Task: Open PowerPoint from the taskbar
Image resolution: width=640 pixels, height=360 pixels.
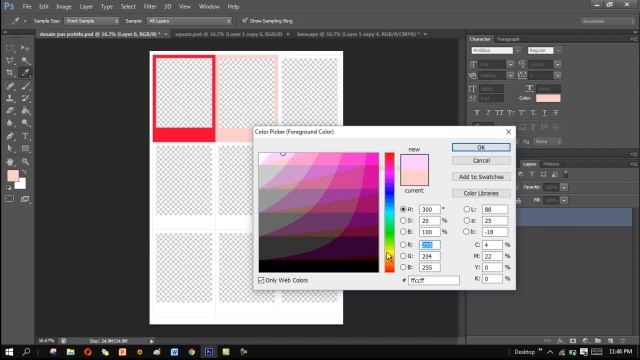Action: click(122, 352)
